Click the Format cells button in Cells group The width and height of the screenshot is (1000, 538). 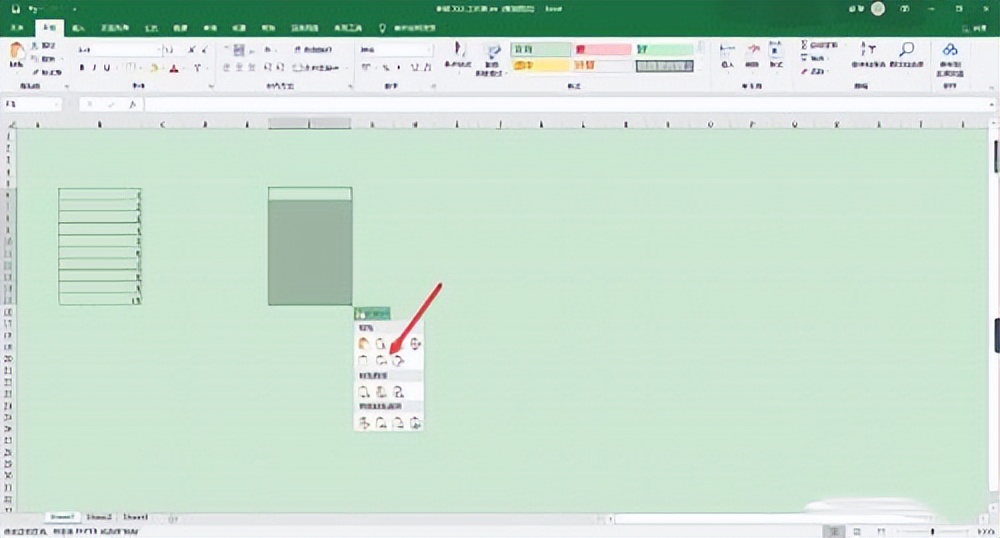(x=776, y=55)
